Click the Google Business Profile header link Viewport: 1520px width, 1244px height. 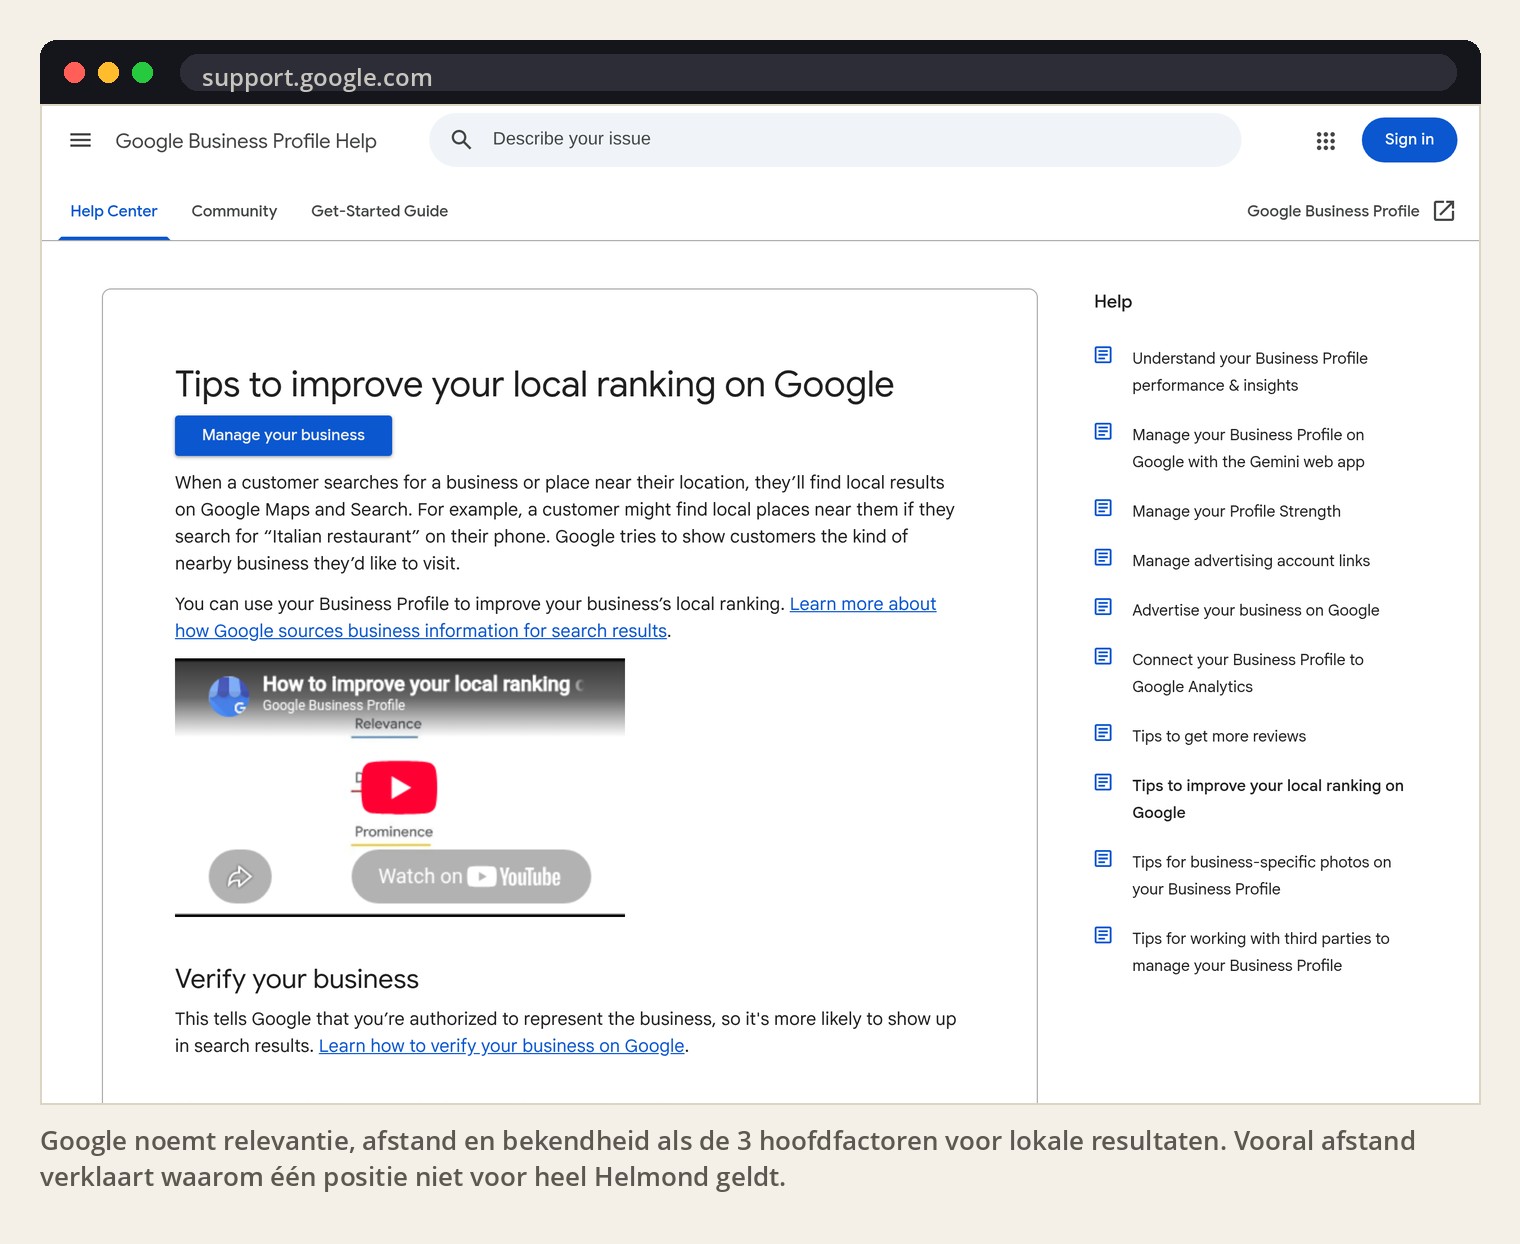1333,211
